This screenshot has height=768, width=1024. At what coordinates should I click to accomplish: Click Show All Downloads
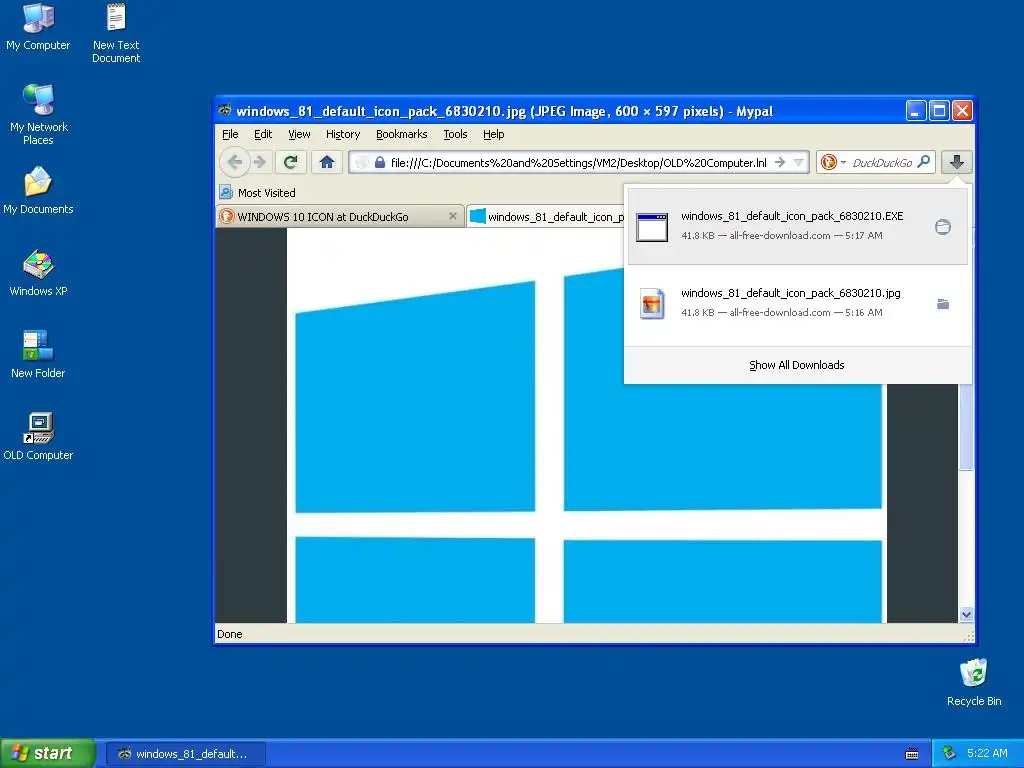797,365
